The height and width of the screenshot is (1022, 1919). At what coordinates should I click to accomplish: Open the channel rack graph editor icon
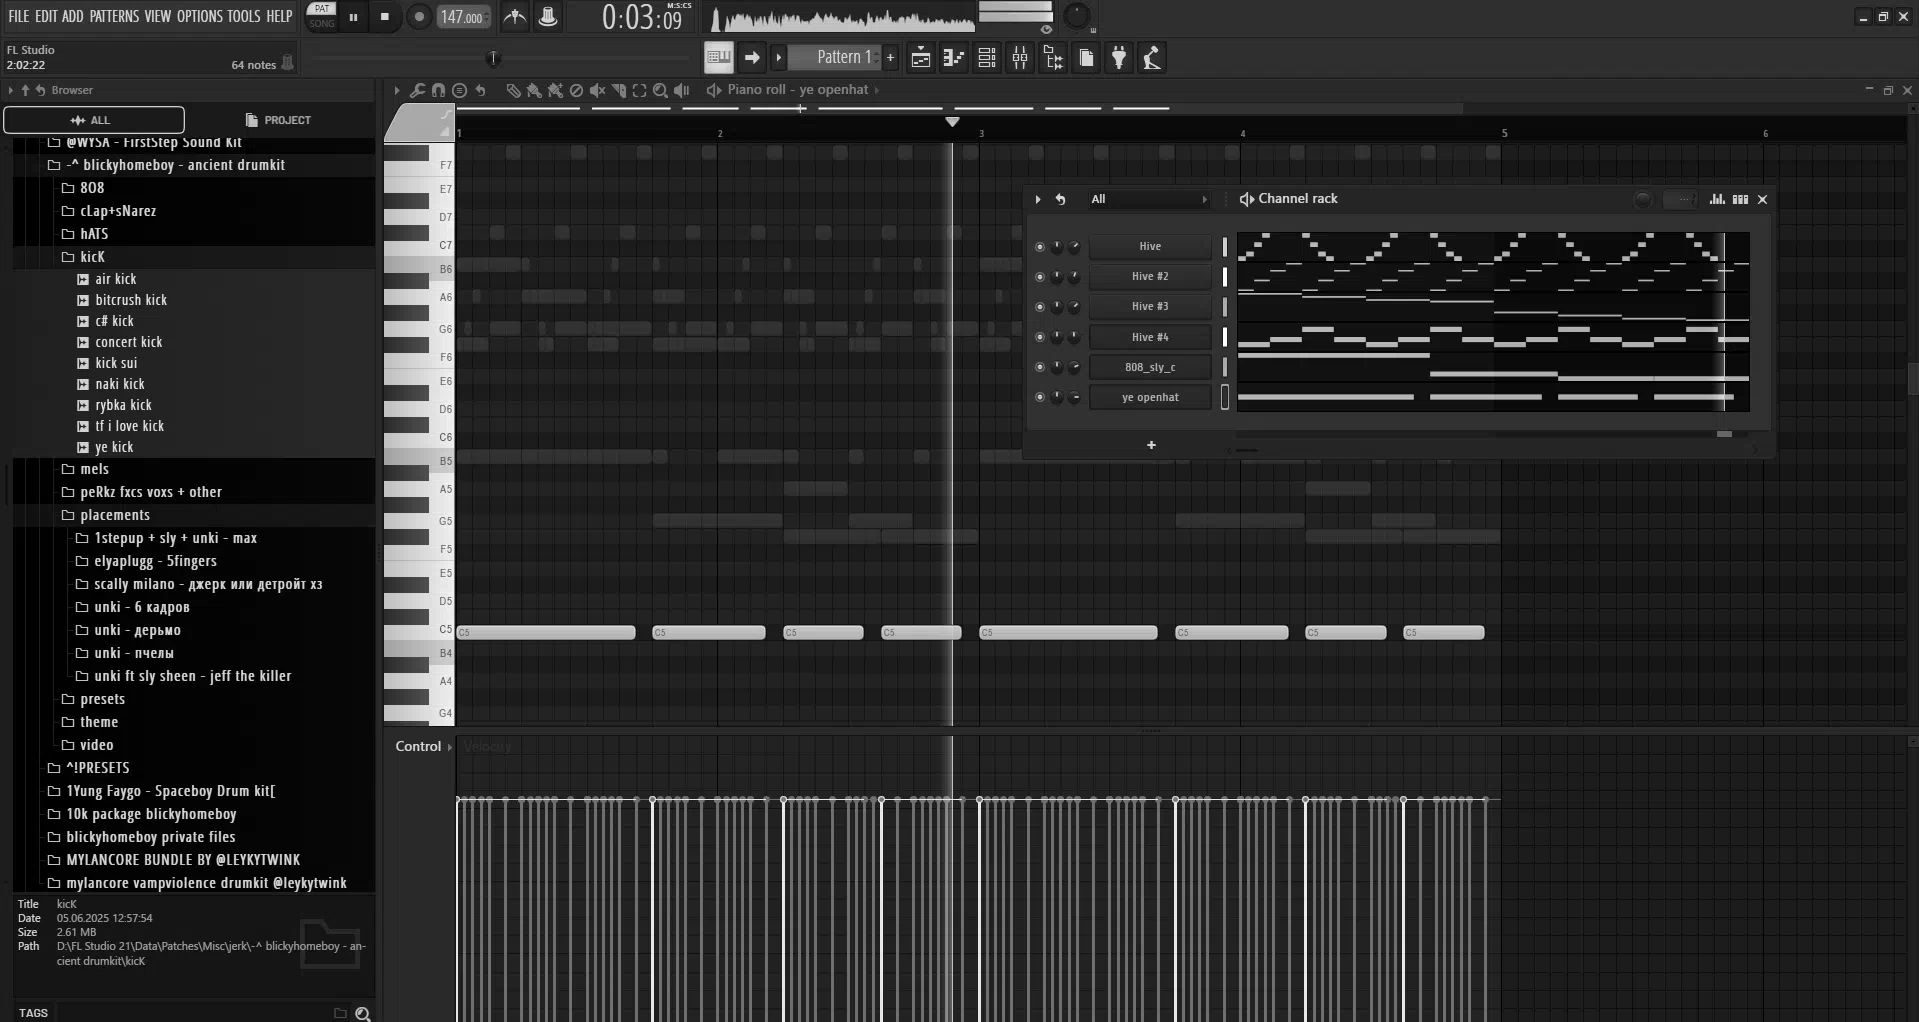pyautogui.click(x=1717, y=199)
